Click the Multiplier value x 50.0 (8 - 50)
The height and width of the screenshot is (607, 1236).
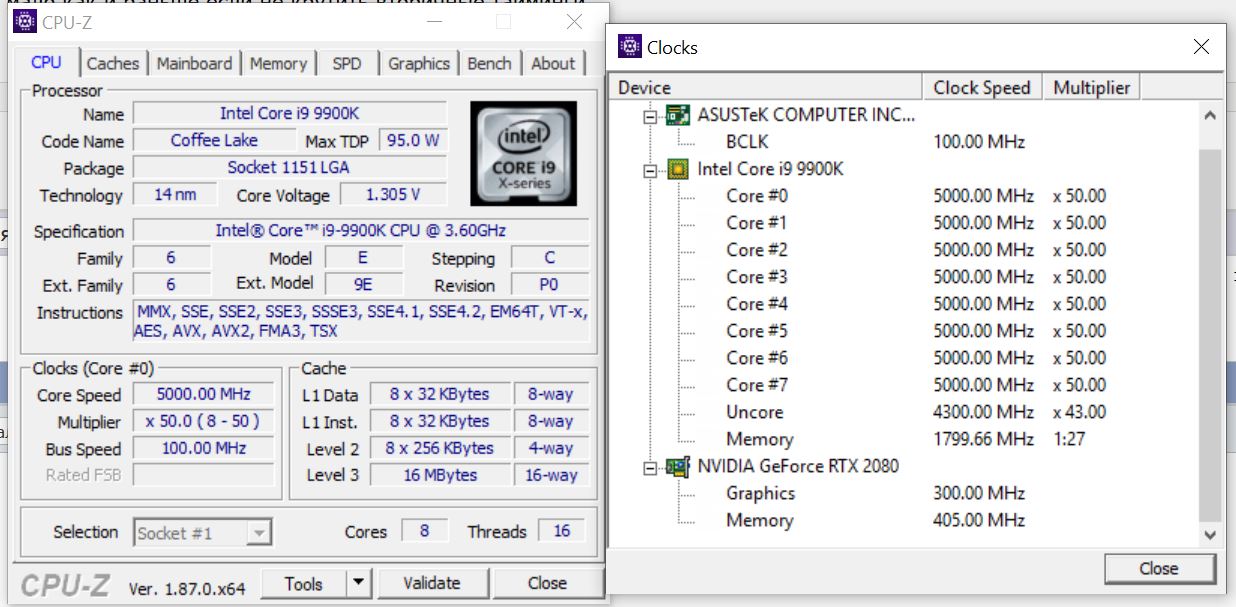tap(203, 422)
